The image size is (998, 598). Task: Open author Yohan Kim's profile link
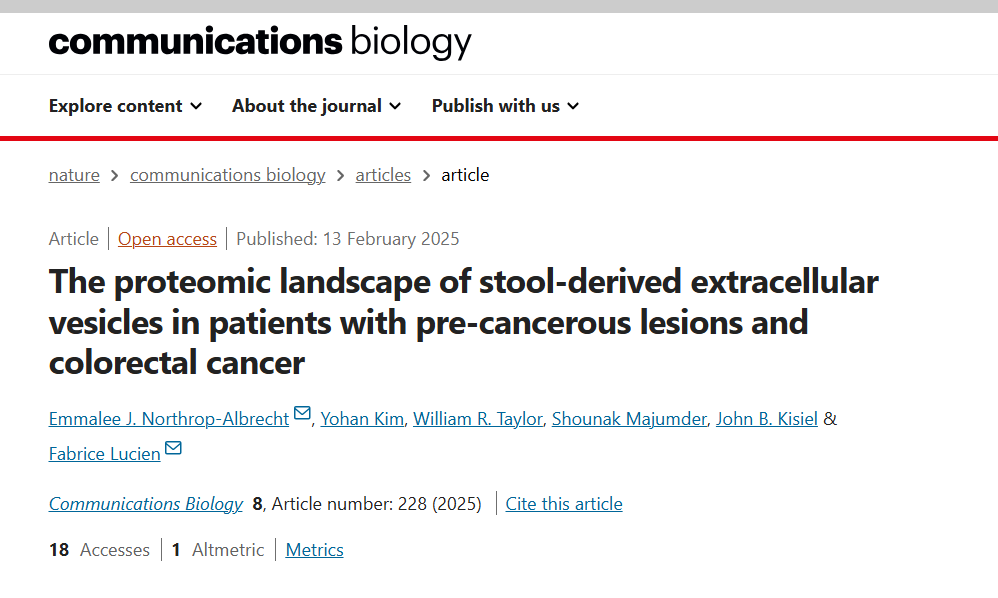pyautogui.click(x=362, y=419)
